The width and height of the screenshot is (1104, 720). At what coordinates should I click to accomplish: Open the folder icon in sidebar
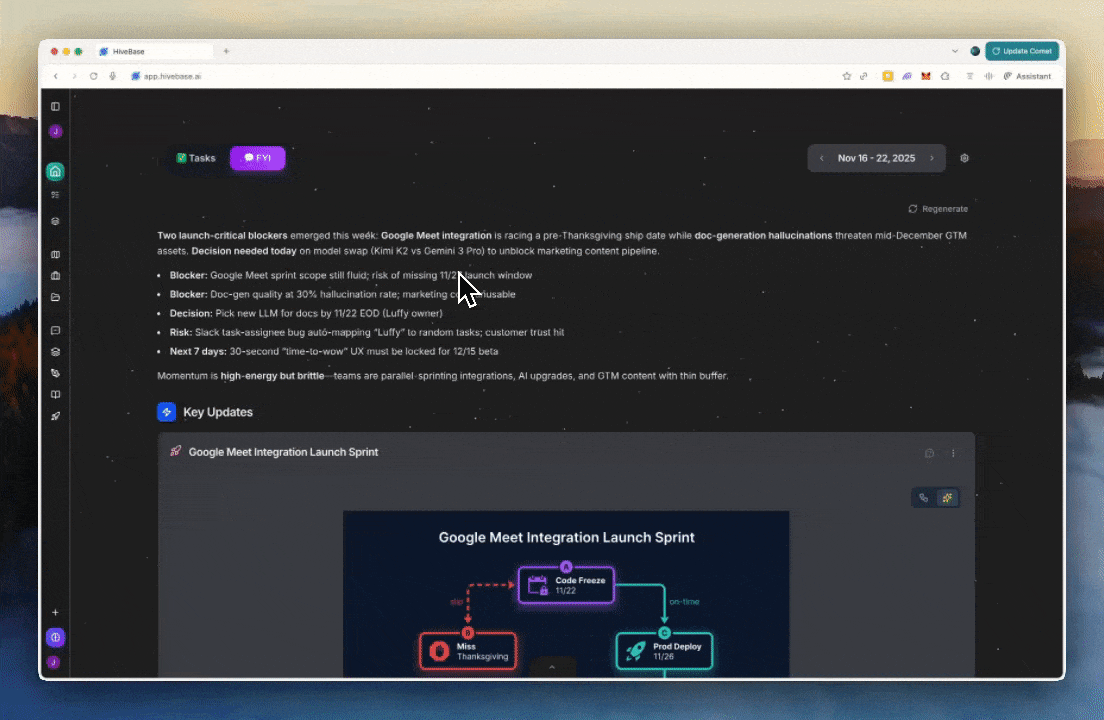[55, 297]
